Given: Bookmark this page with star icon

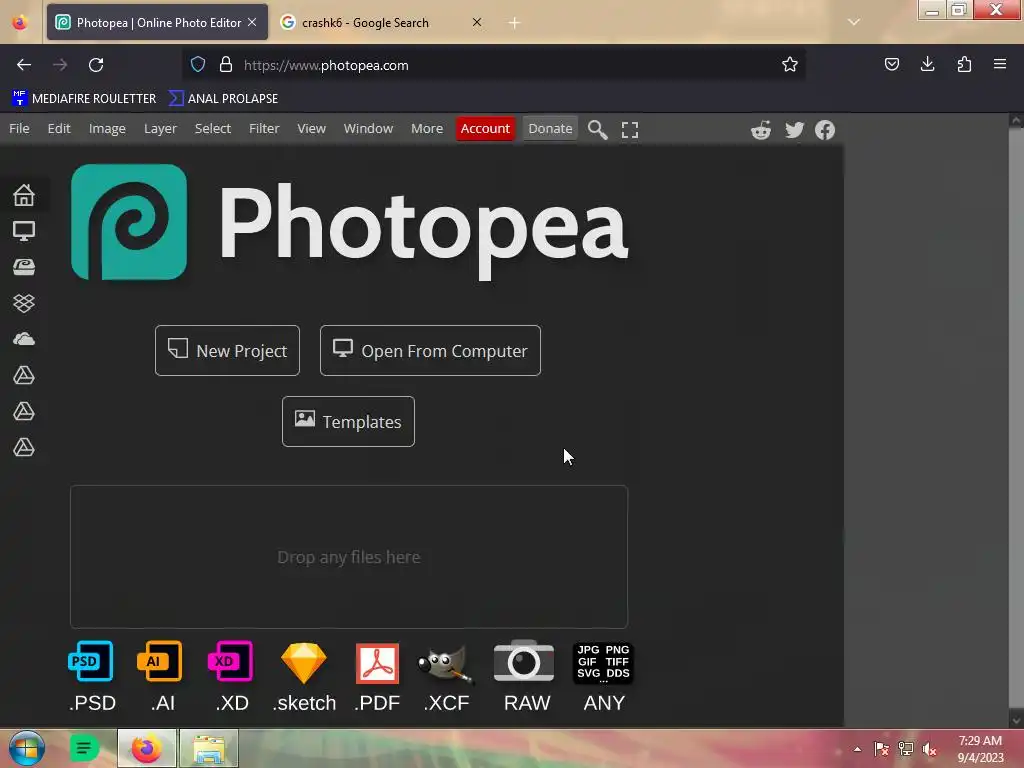Looking at the screenshot, I should pos(790,64).
